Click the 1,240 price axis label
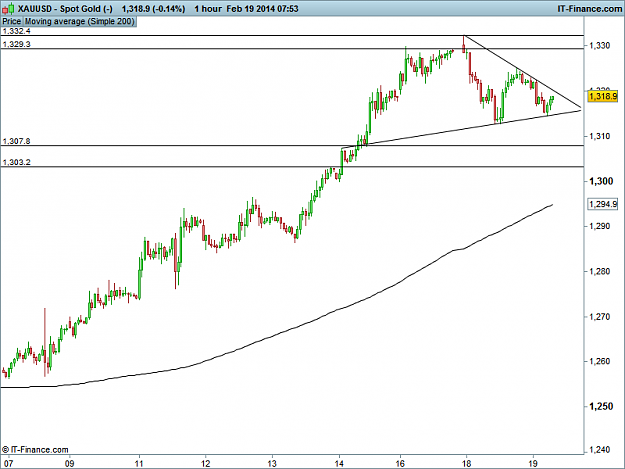625x469 pixels. tap(600, 450)
